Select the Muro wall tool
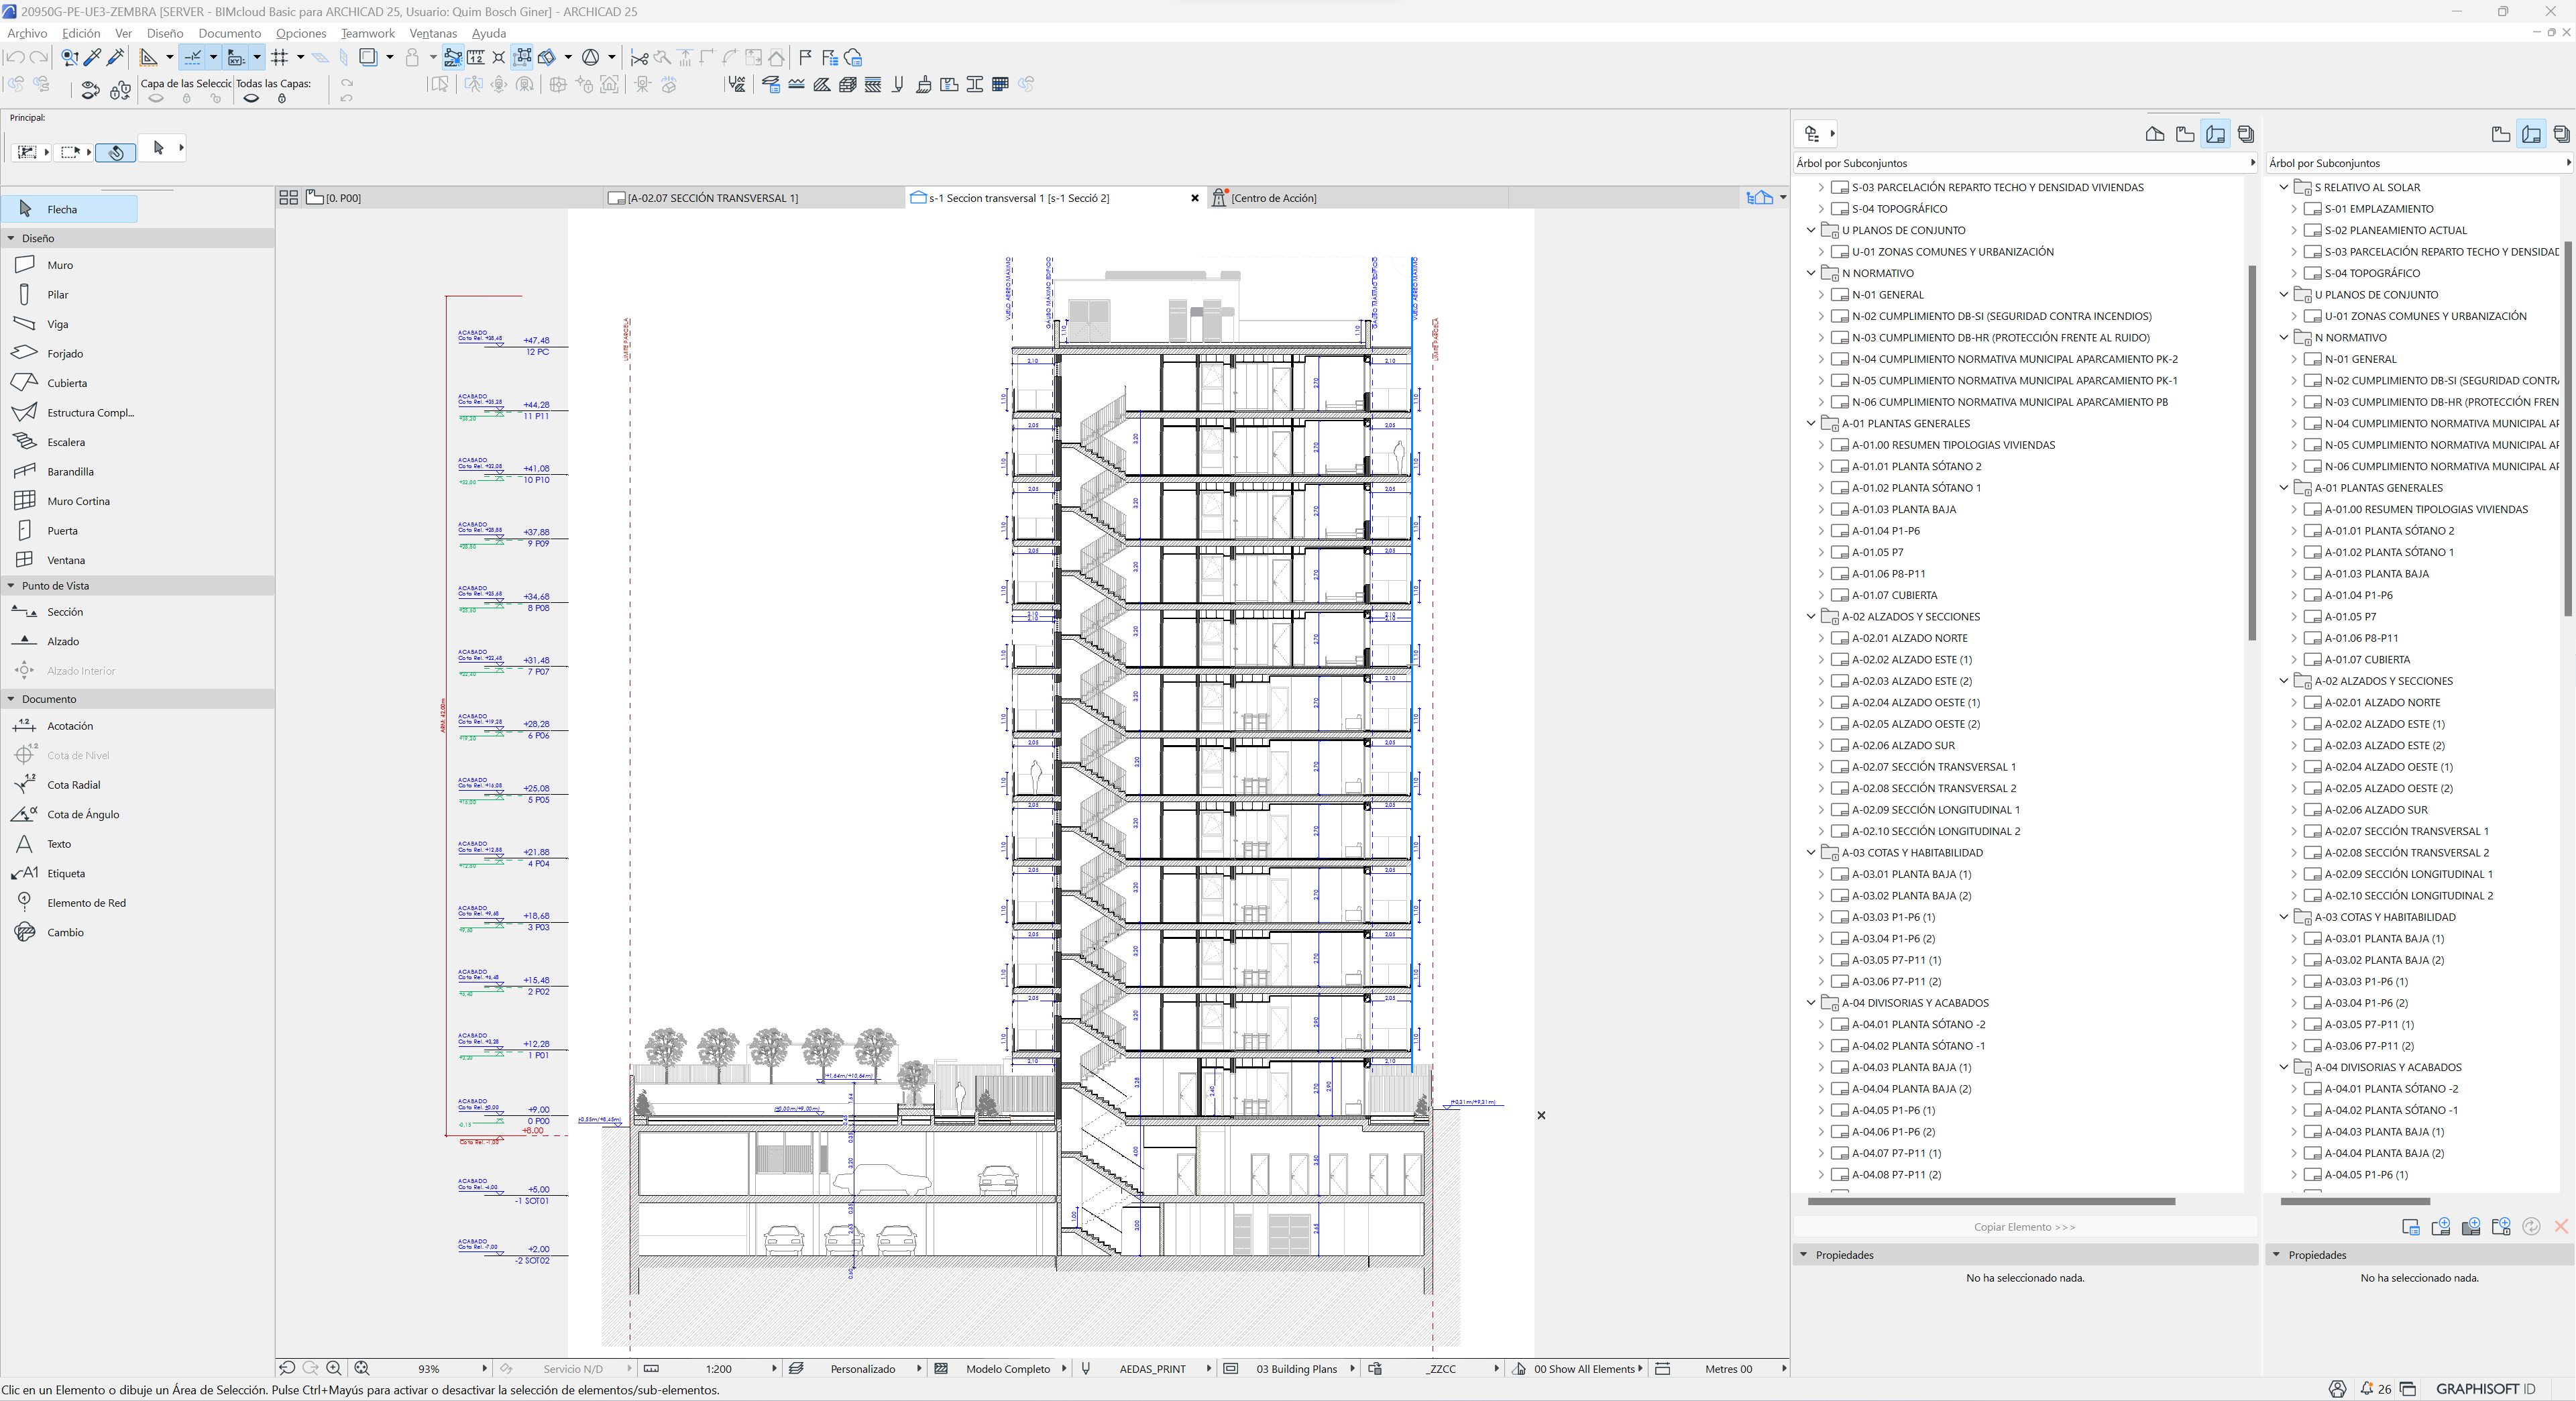This screenshot has width=2576, height=1401. point(59,265)
